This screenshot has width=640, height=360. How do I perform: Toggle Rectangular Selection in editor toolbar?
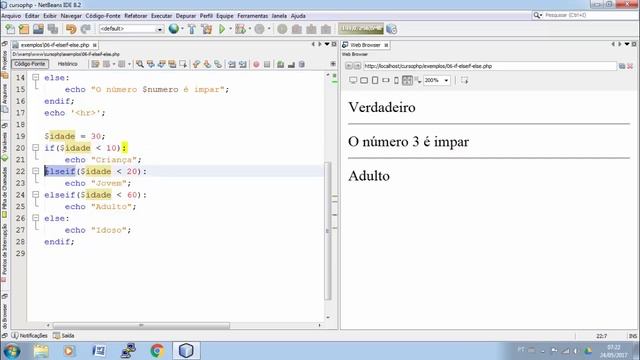click(x=183, y=64)
